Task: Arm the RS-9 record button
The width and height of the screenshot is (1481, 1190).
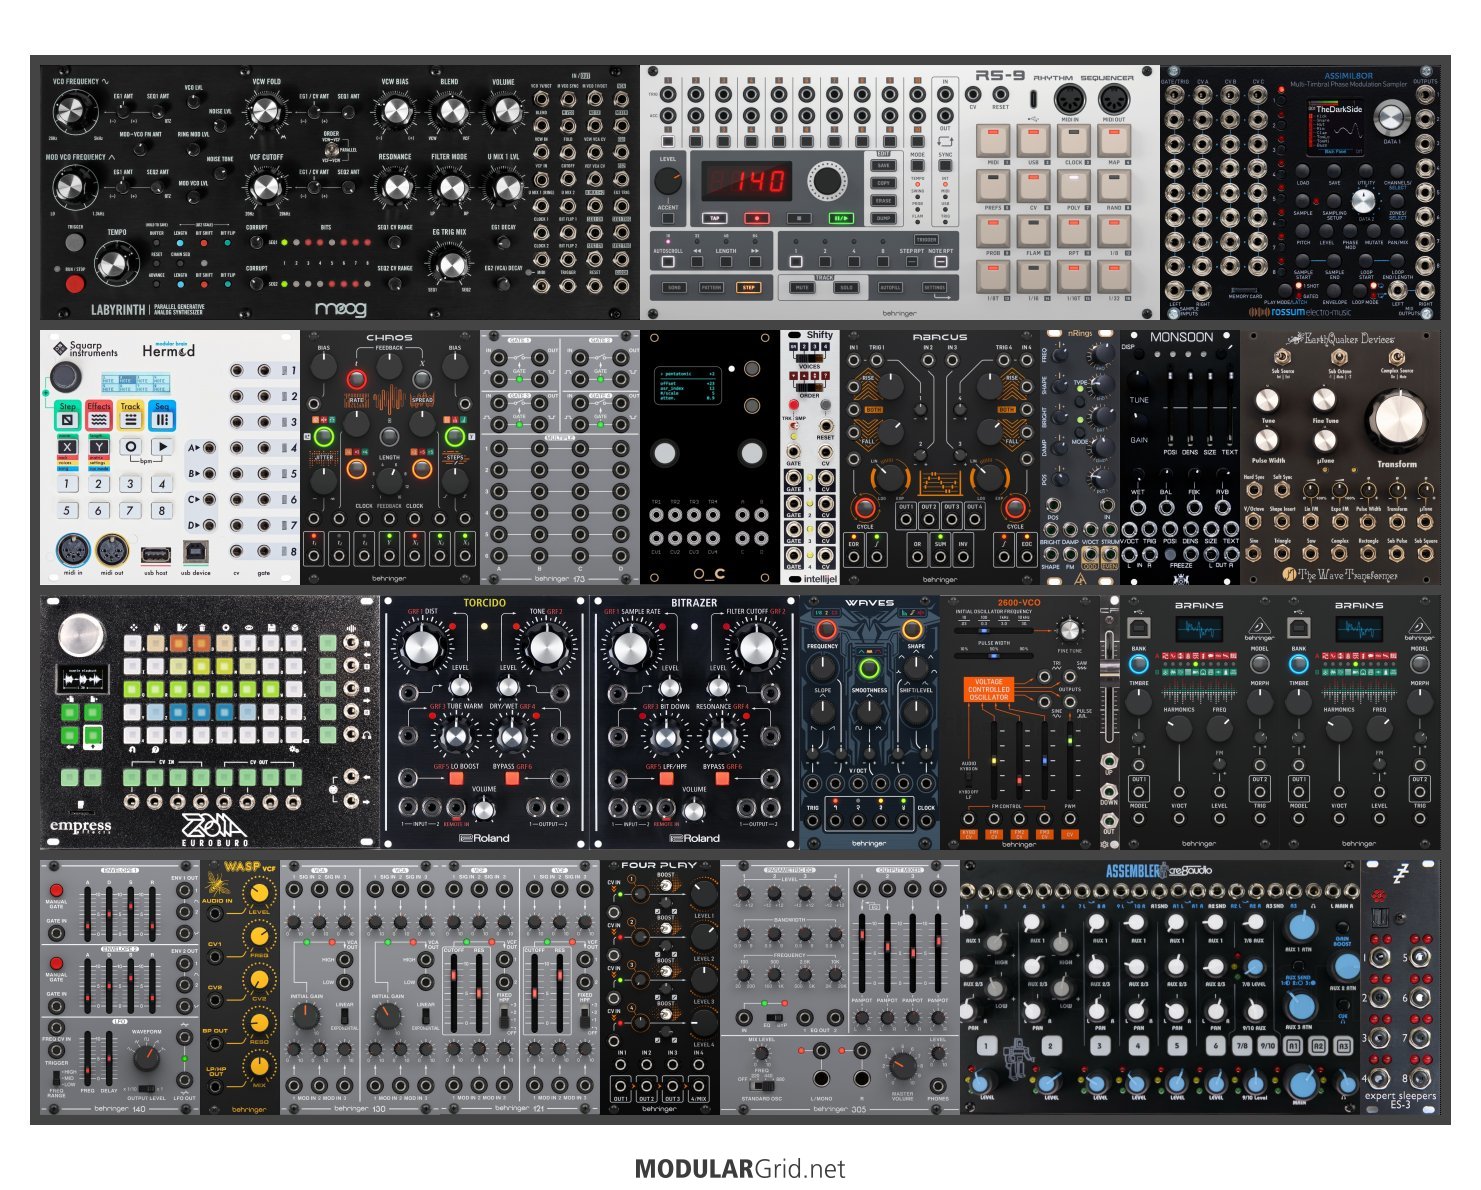Action: point(756,217)
